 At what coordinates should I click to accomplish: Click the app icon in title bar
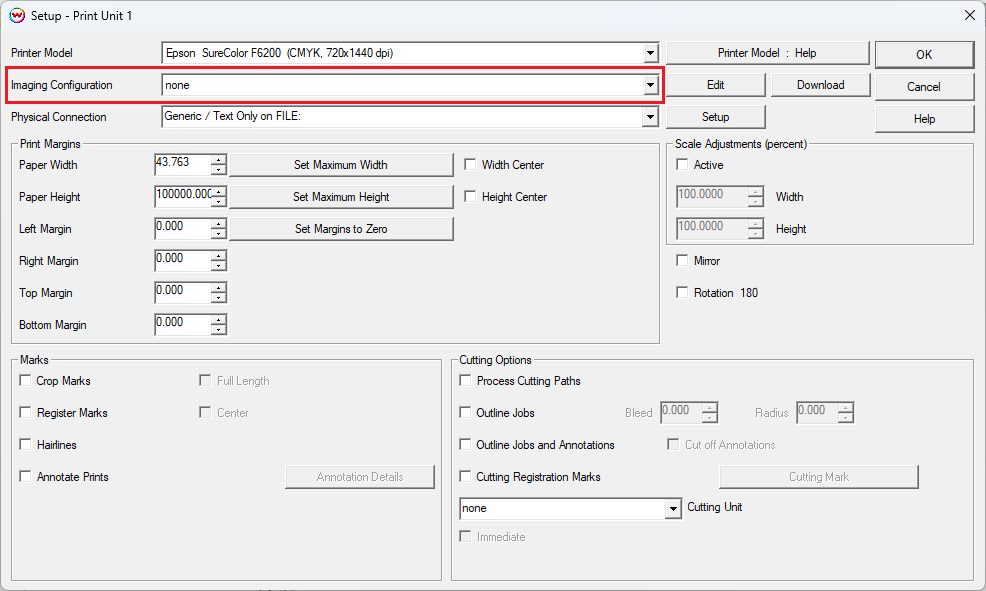17,16
